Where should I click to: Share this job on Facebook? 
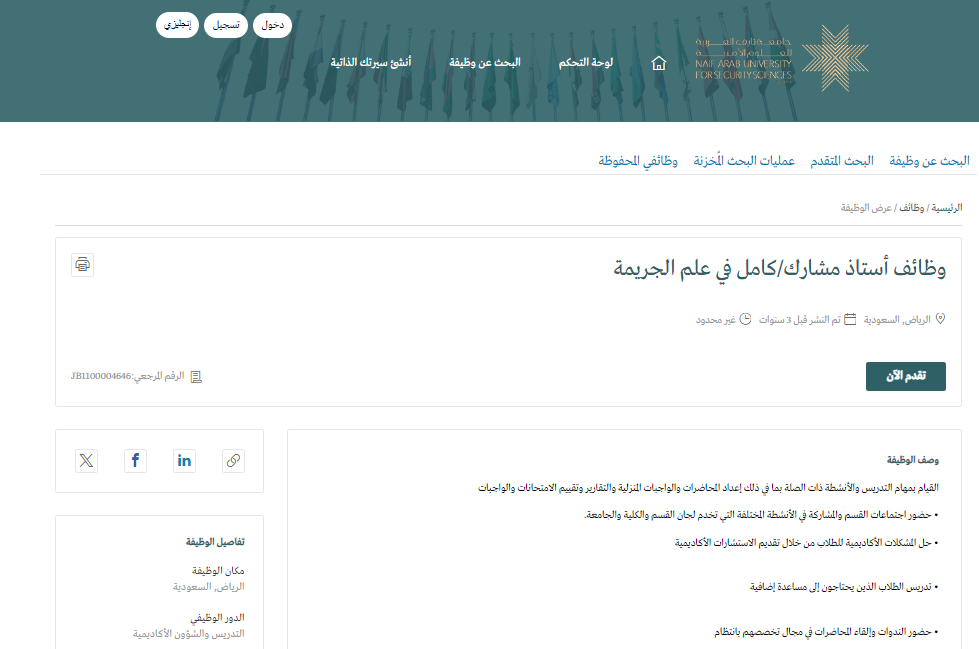click(x=135, y=461)
